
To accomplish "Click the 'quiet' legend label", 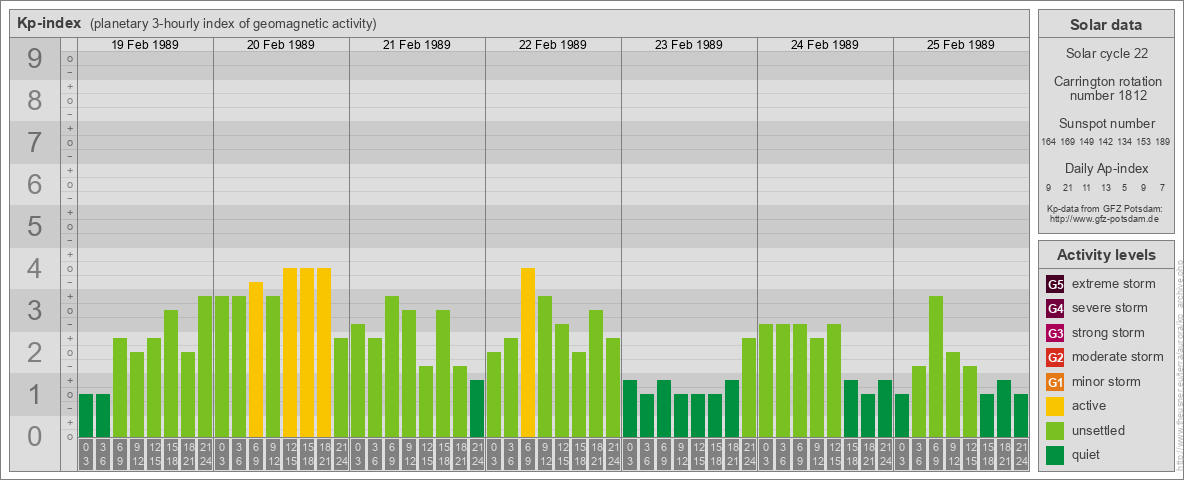I will coord(1087,455).
